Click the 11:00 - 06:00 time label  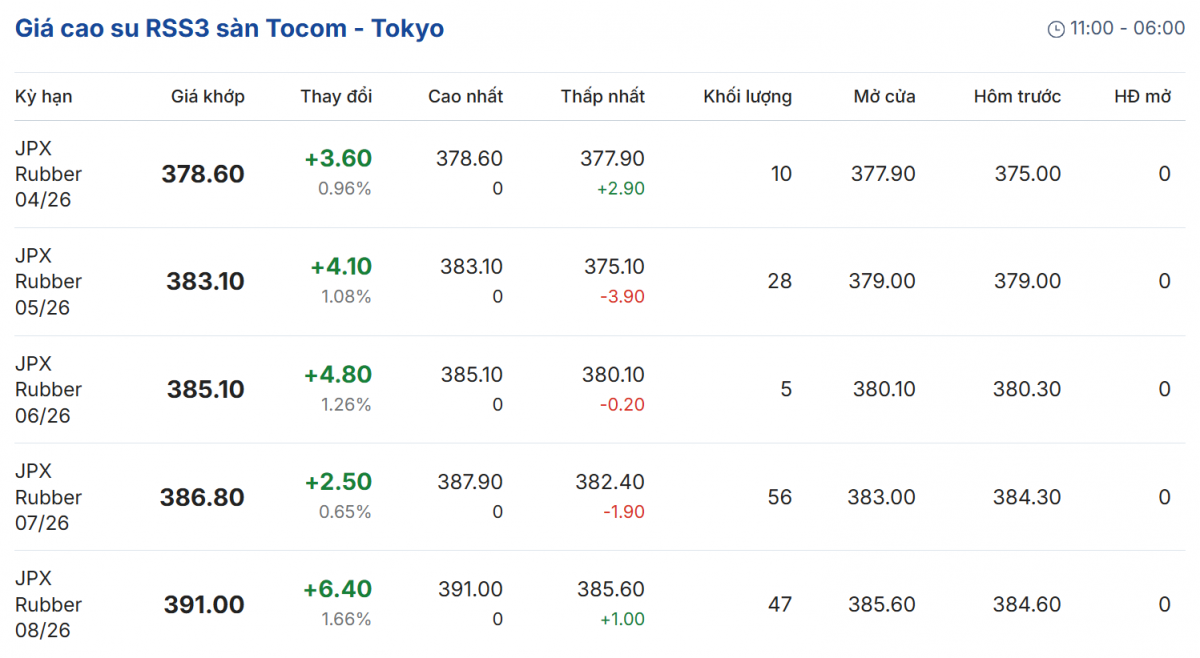(x=1127, y=28)
